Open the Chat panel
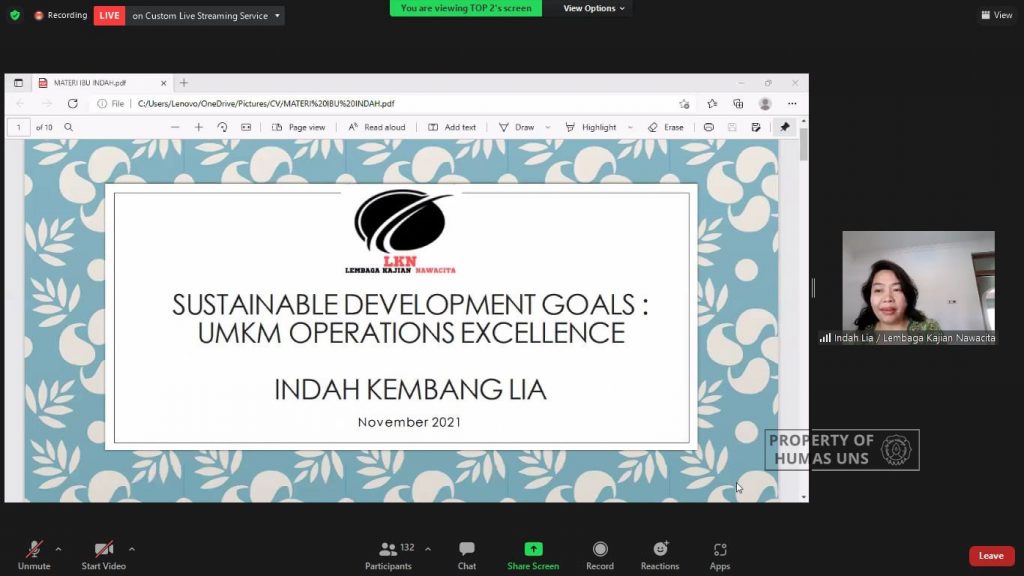Screen dimensions: 1024x576 (x=466, y=556)
